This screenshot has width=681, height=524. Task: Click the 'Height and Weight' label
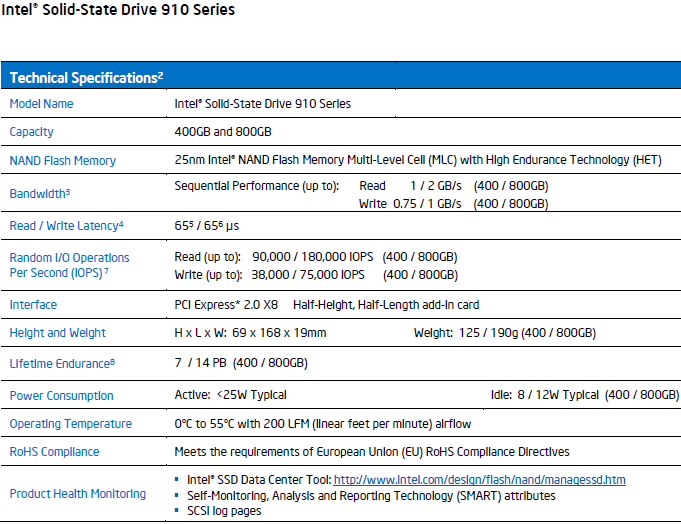pyautogui.click(x=57, y=333)
